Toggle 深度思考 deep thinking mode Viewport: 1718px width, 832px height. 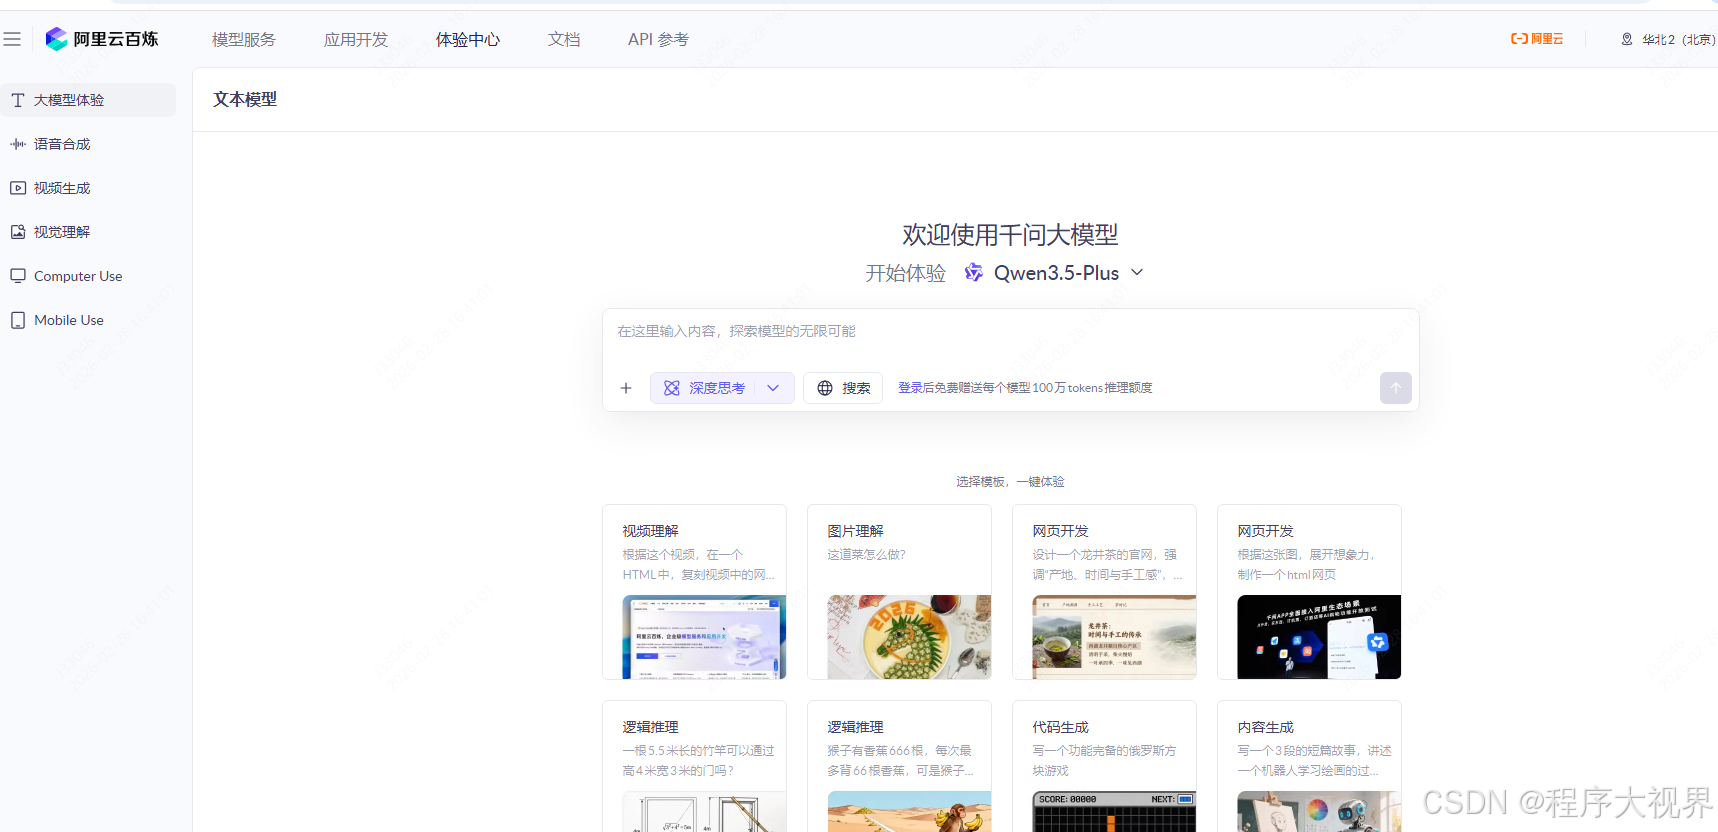(705, 388)
